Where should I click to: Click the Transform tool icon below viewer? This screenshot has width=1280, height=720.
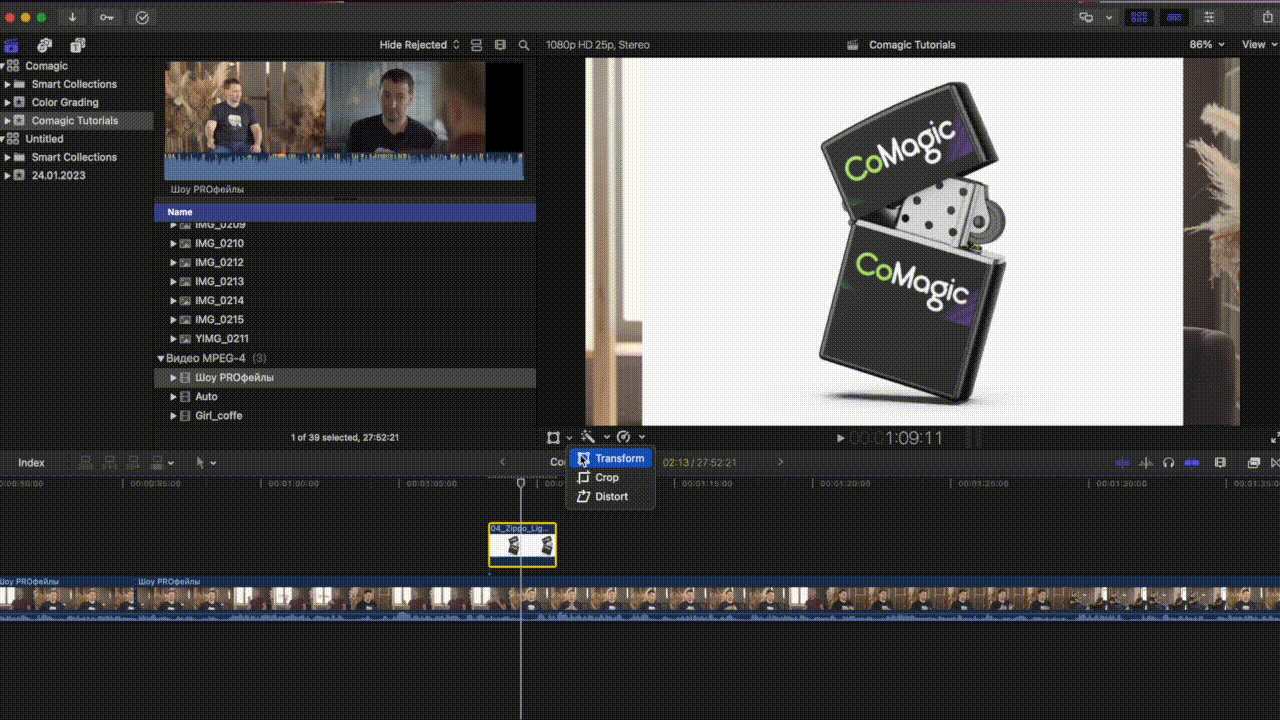click(x=553, y=437)
